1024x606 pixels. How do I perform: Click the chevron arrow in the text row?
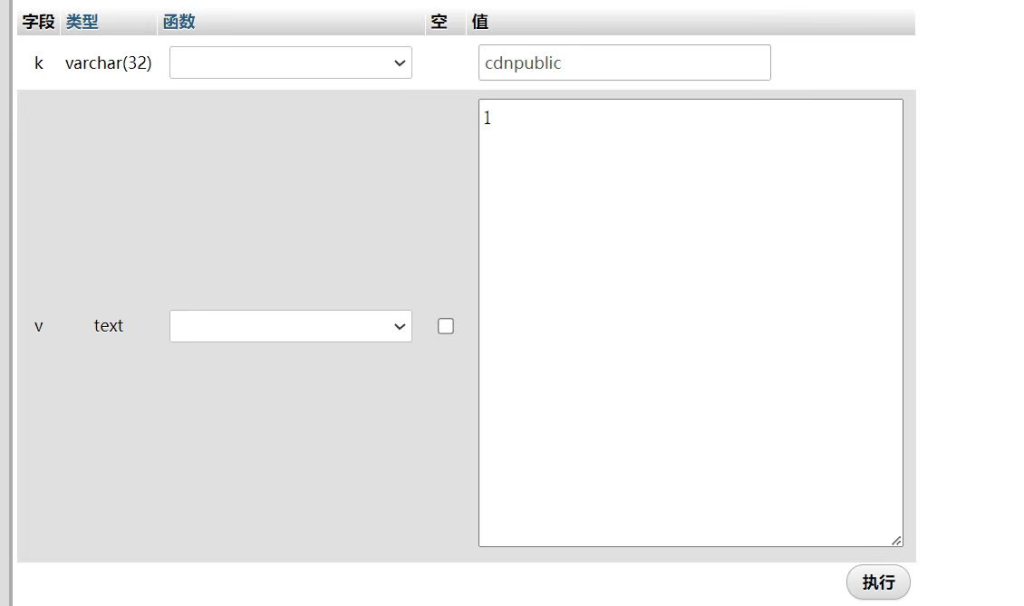click(400, 326)
